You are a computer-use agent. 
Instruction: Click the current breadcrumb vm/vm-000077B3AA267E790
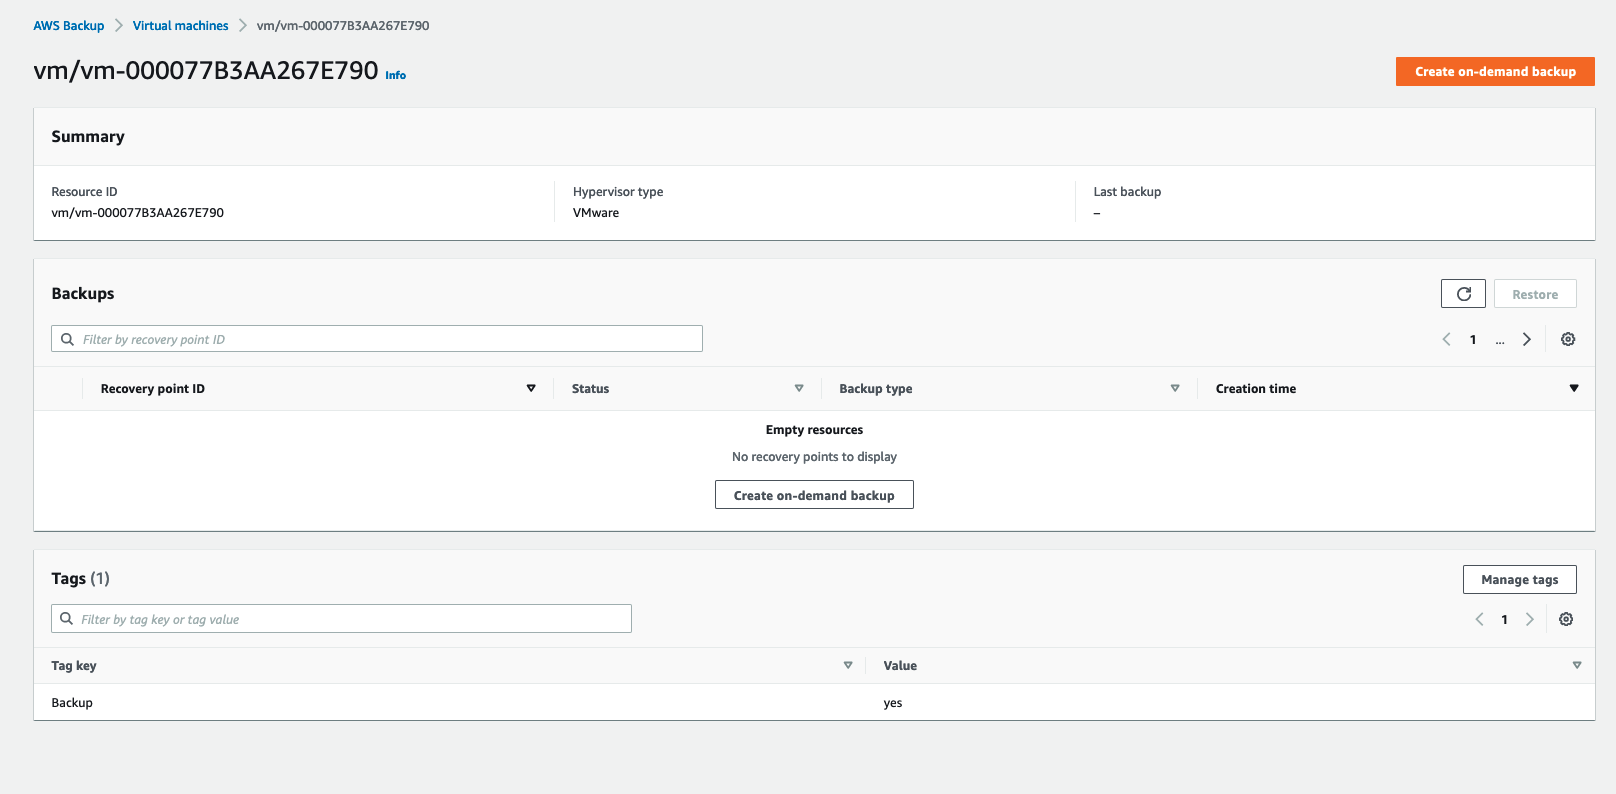coord(343,26)
